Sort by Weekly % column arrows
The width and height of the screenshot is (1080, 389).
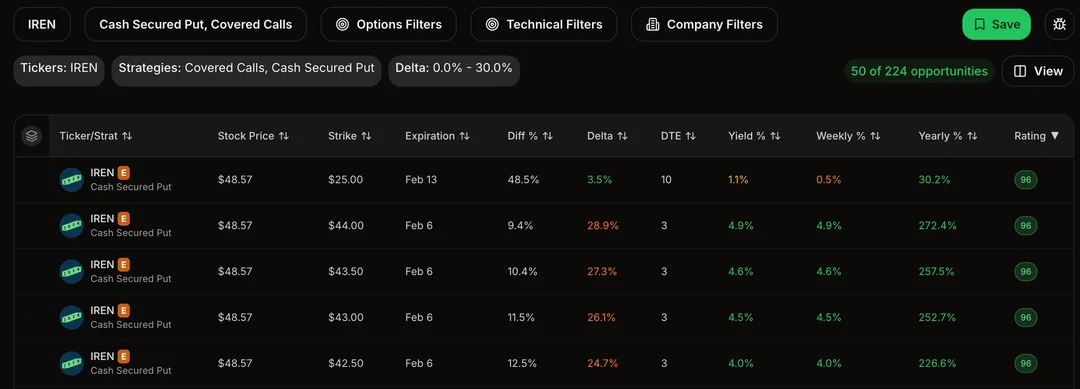875,136
